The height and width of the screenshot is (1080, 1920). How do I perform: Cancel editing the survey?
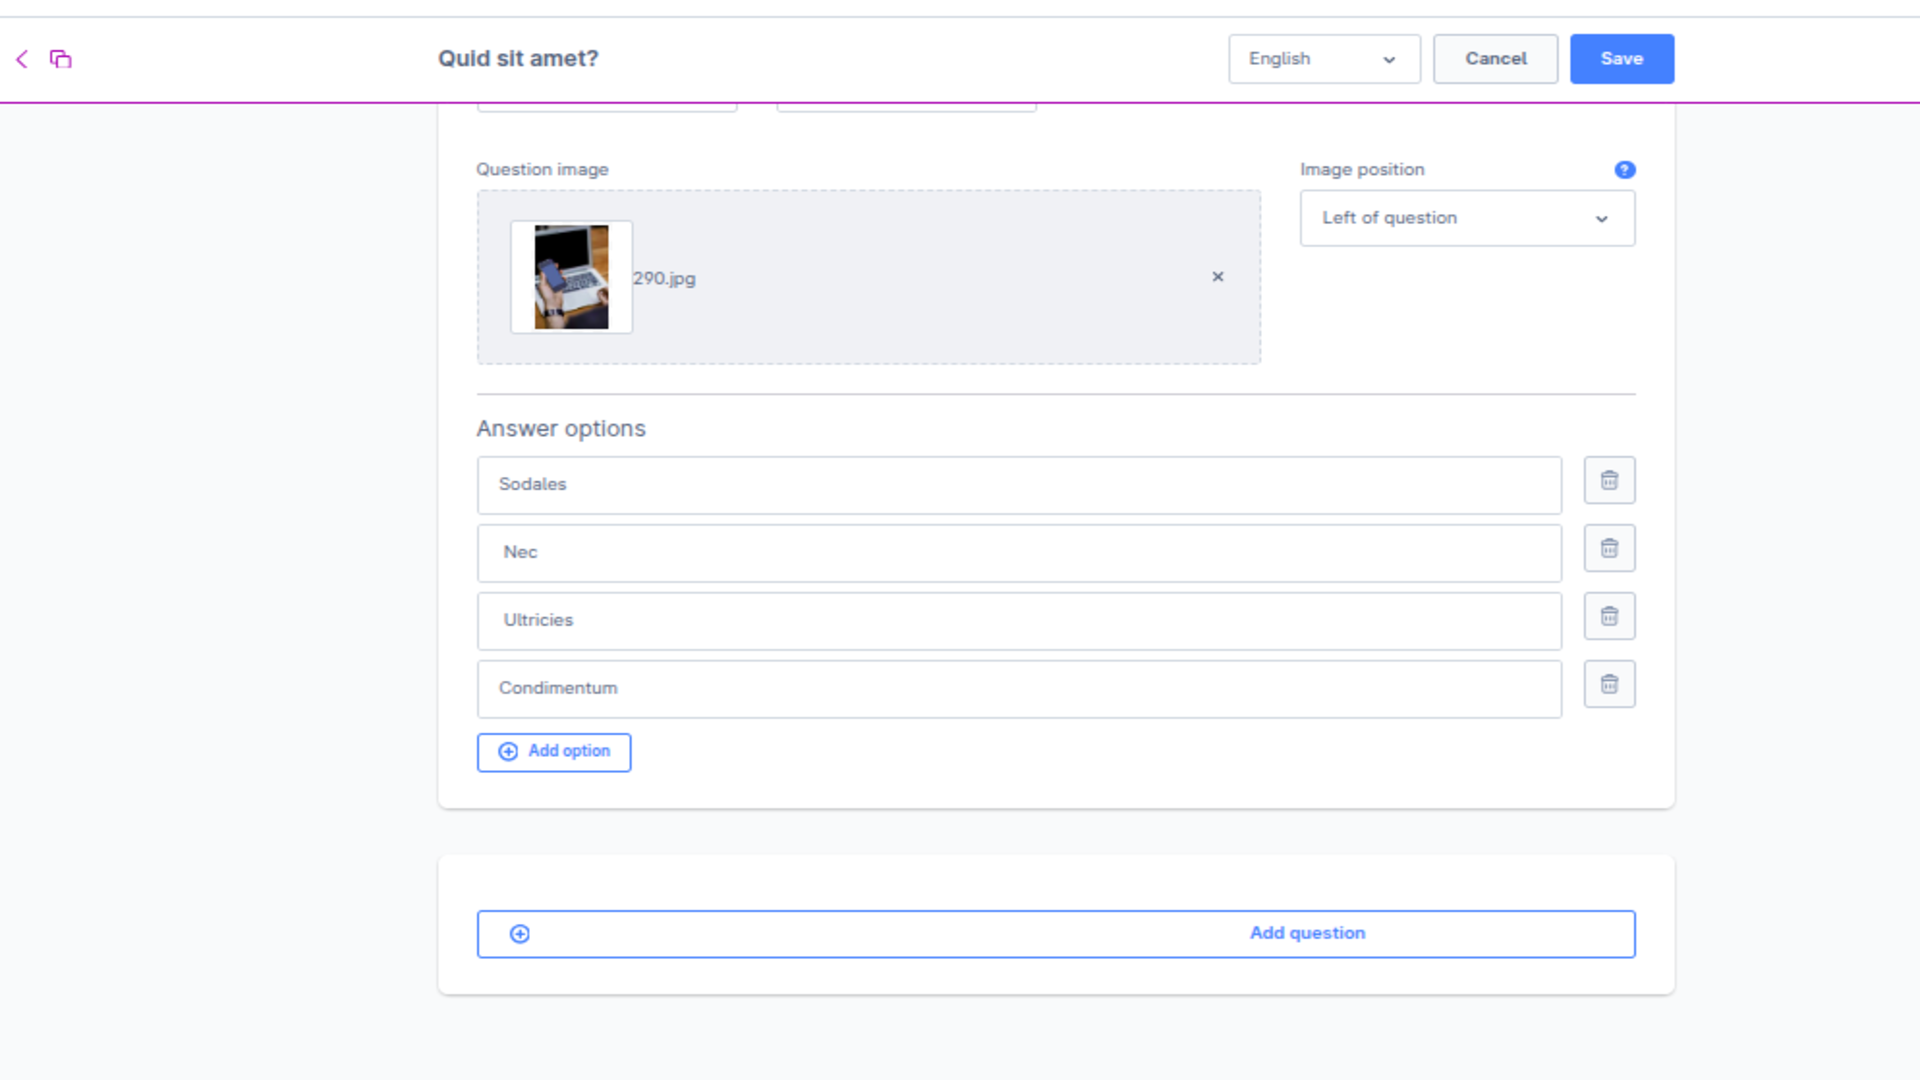(1495, 59)
